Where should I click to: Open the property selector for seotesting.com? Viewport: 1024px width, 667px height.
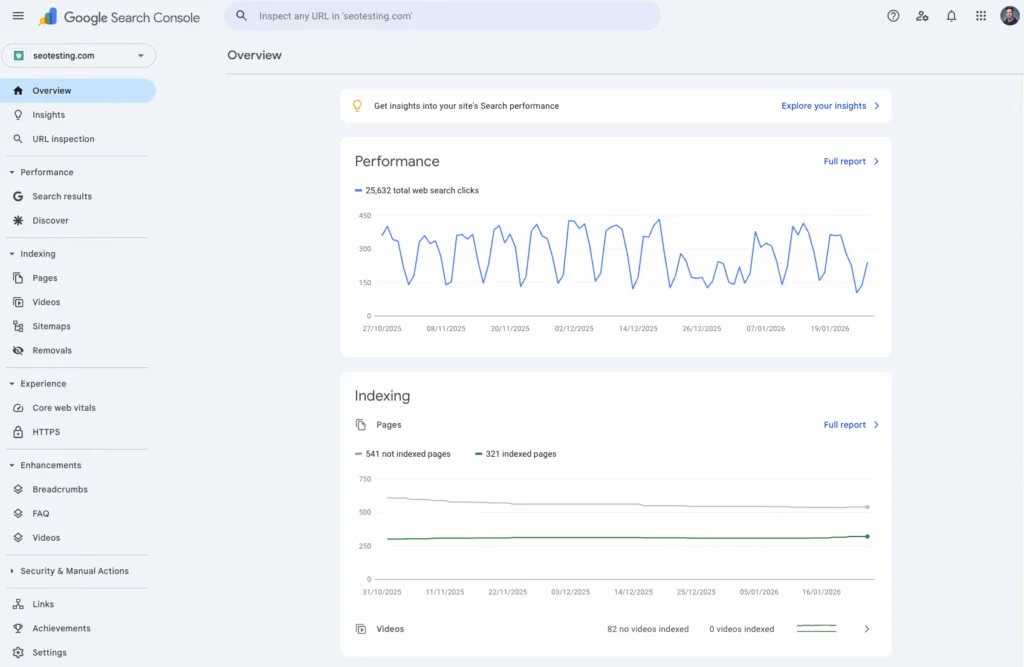point(78,55)
